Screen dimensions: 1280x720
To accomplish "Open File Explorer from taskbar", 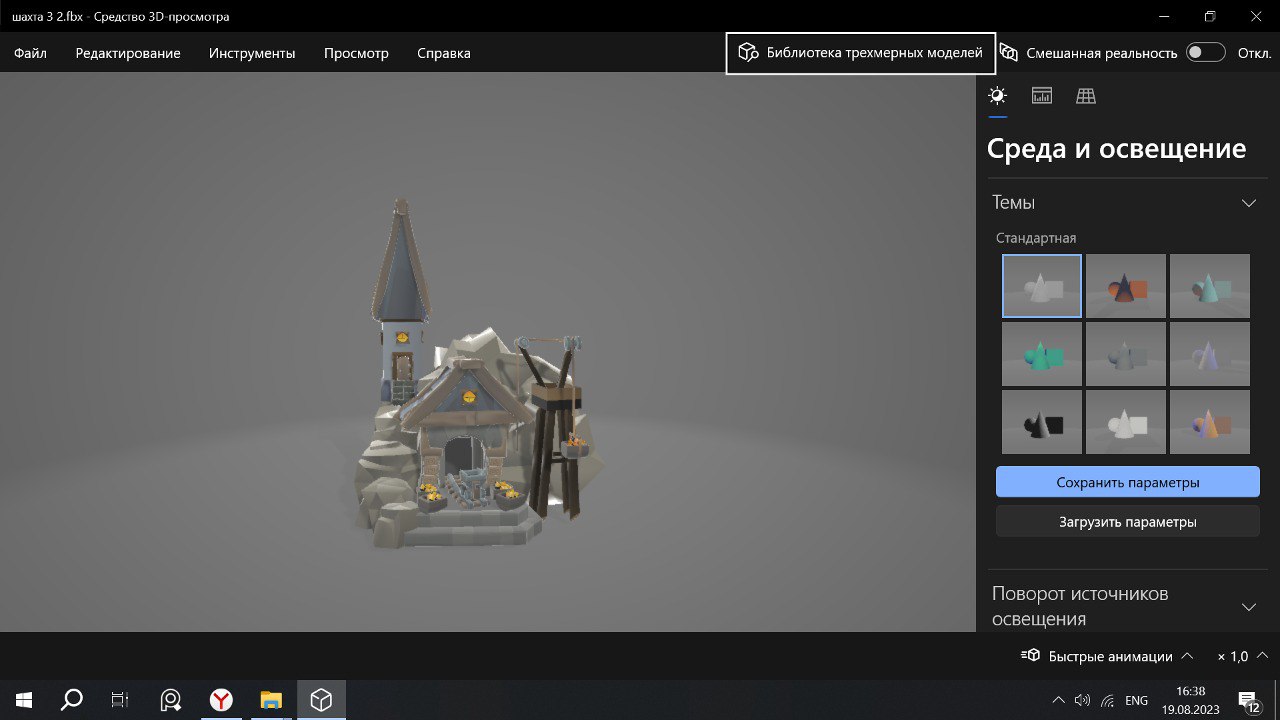I will (271, 700).
